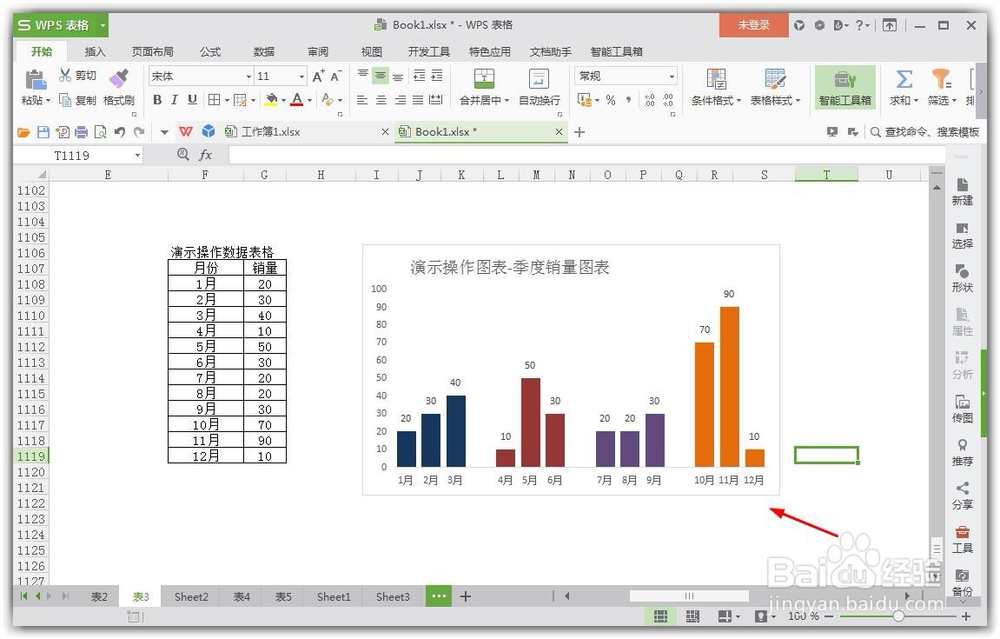Expand fill color dropdown arrow
1000x639 pixels.
pyautogui.click(x=283, y=100)
